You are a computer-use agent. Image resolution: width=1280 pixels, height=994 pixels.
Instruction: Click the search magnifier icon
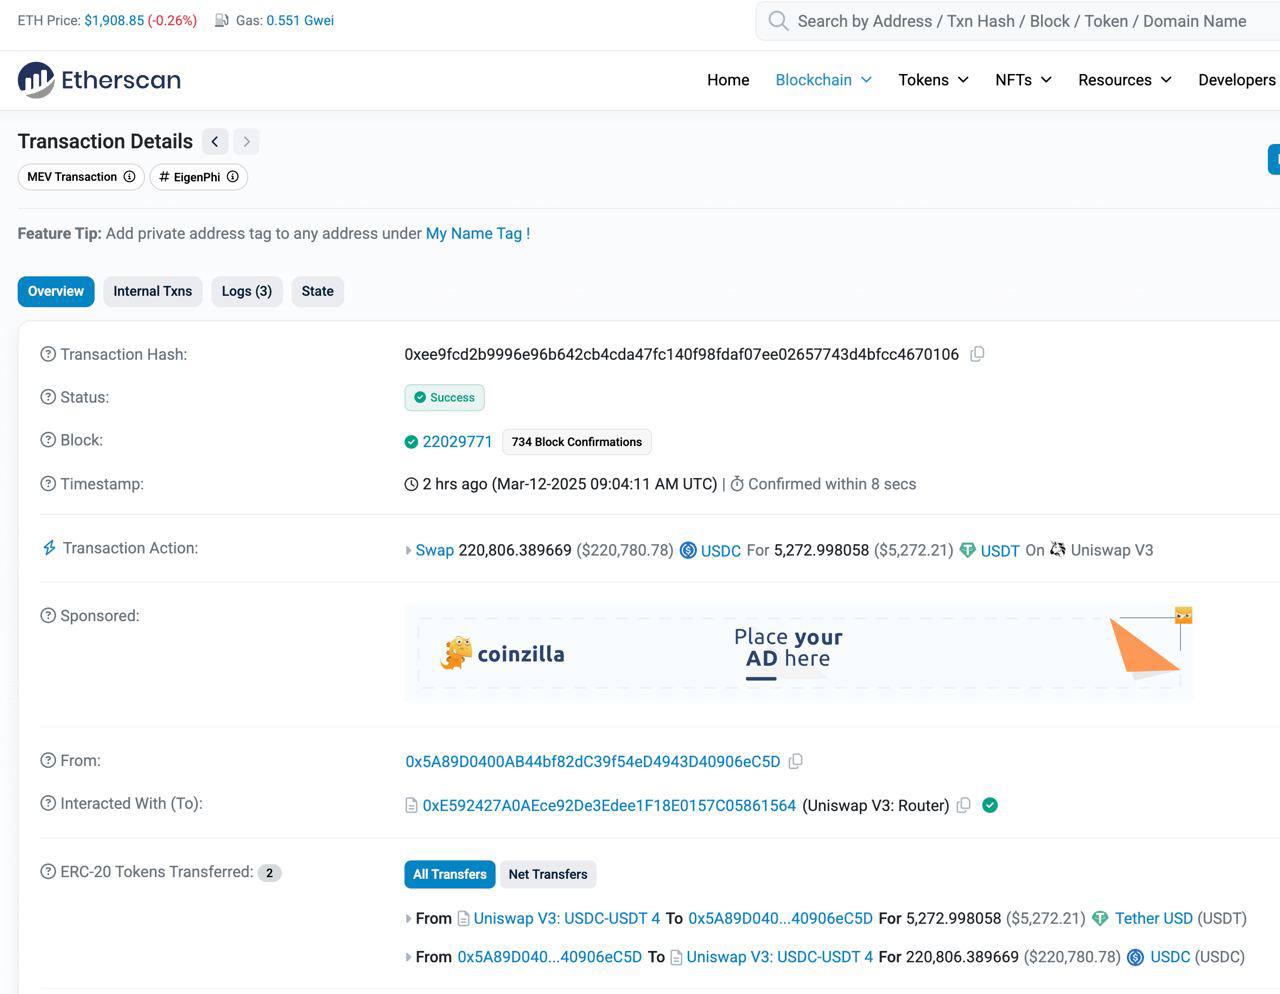778,21
